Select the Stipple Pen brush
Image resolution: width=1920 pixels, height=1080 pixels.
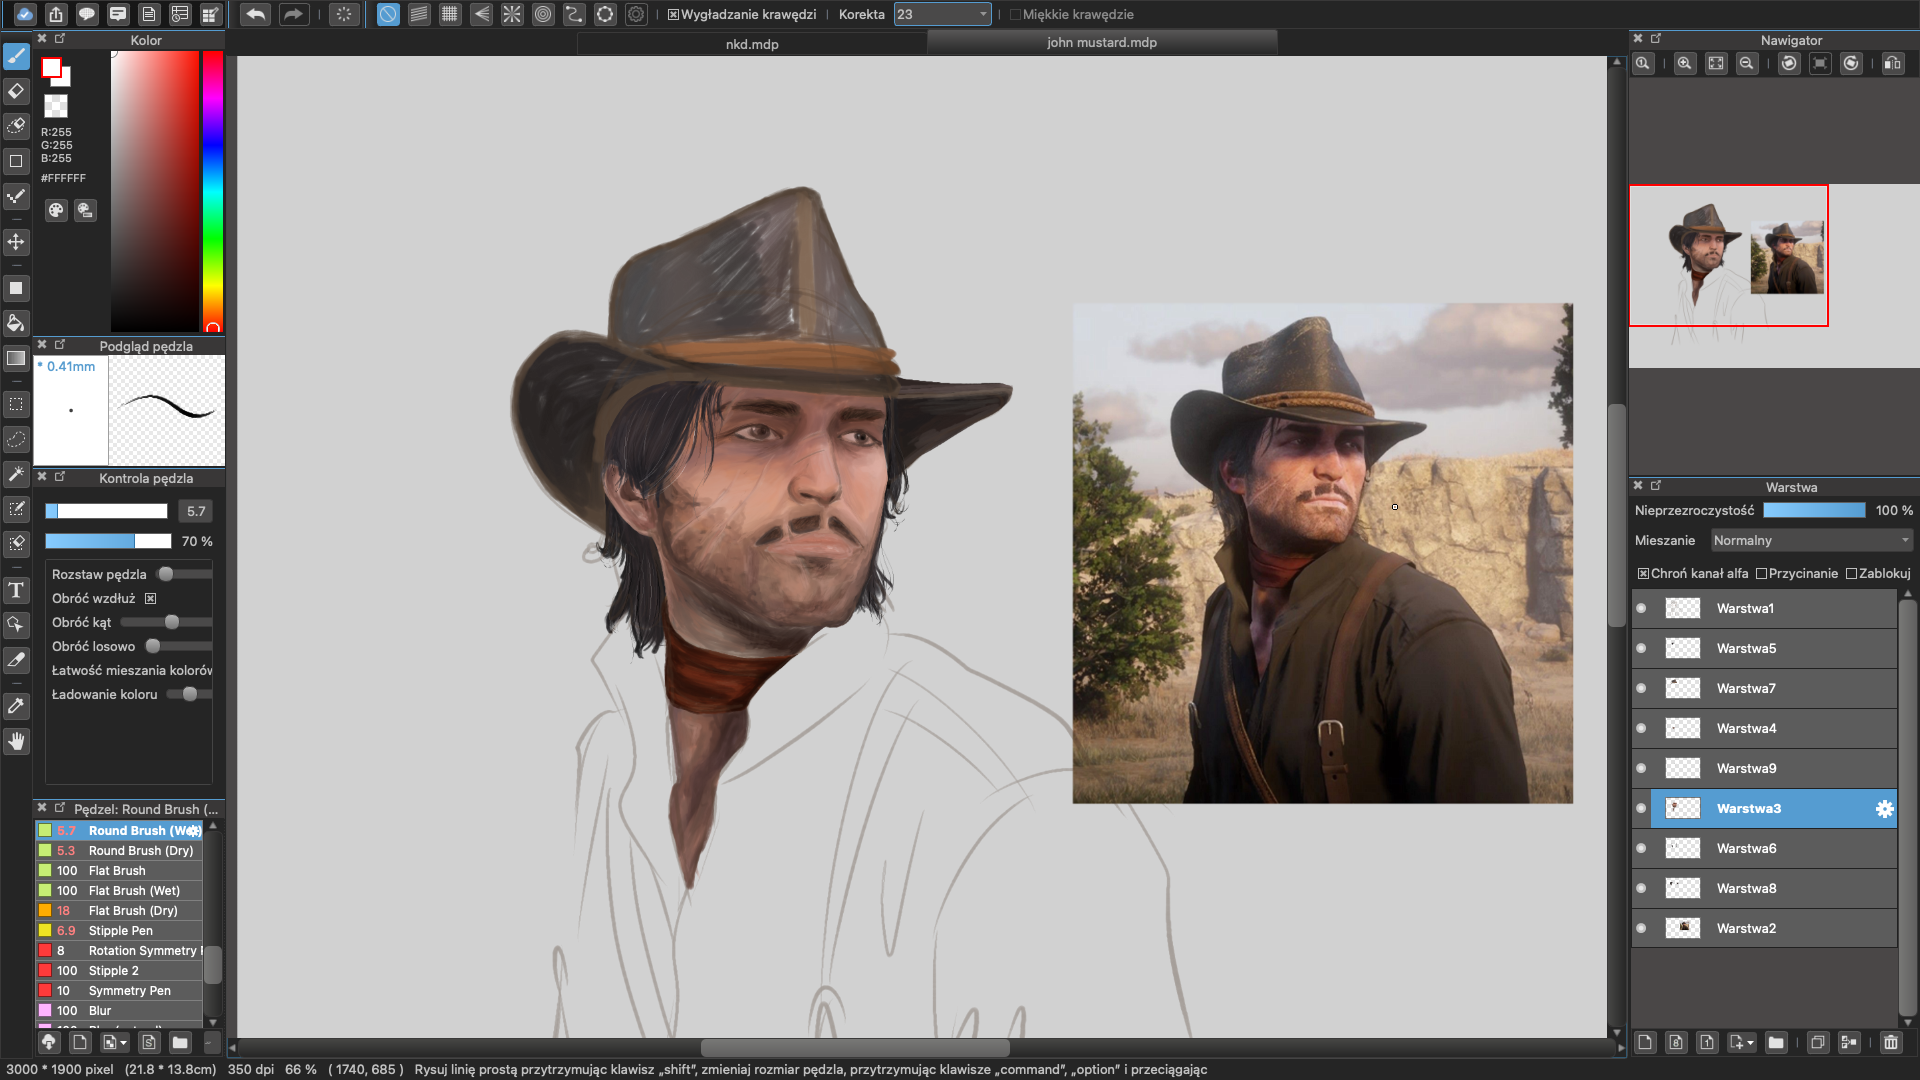tap(120, 931)
